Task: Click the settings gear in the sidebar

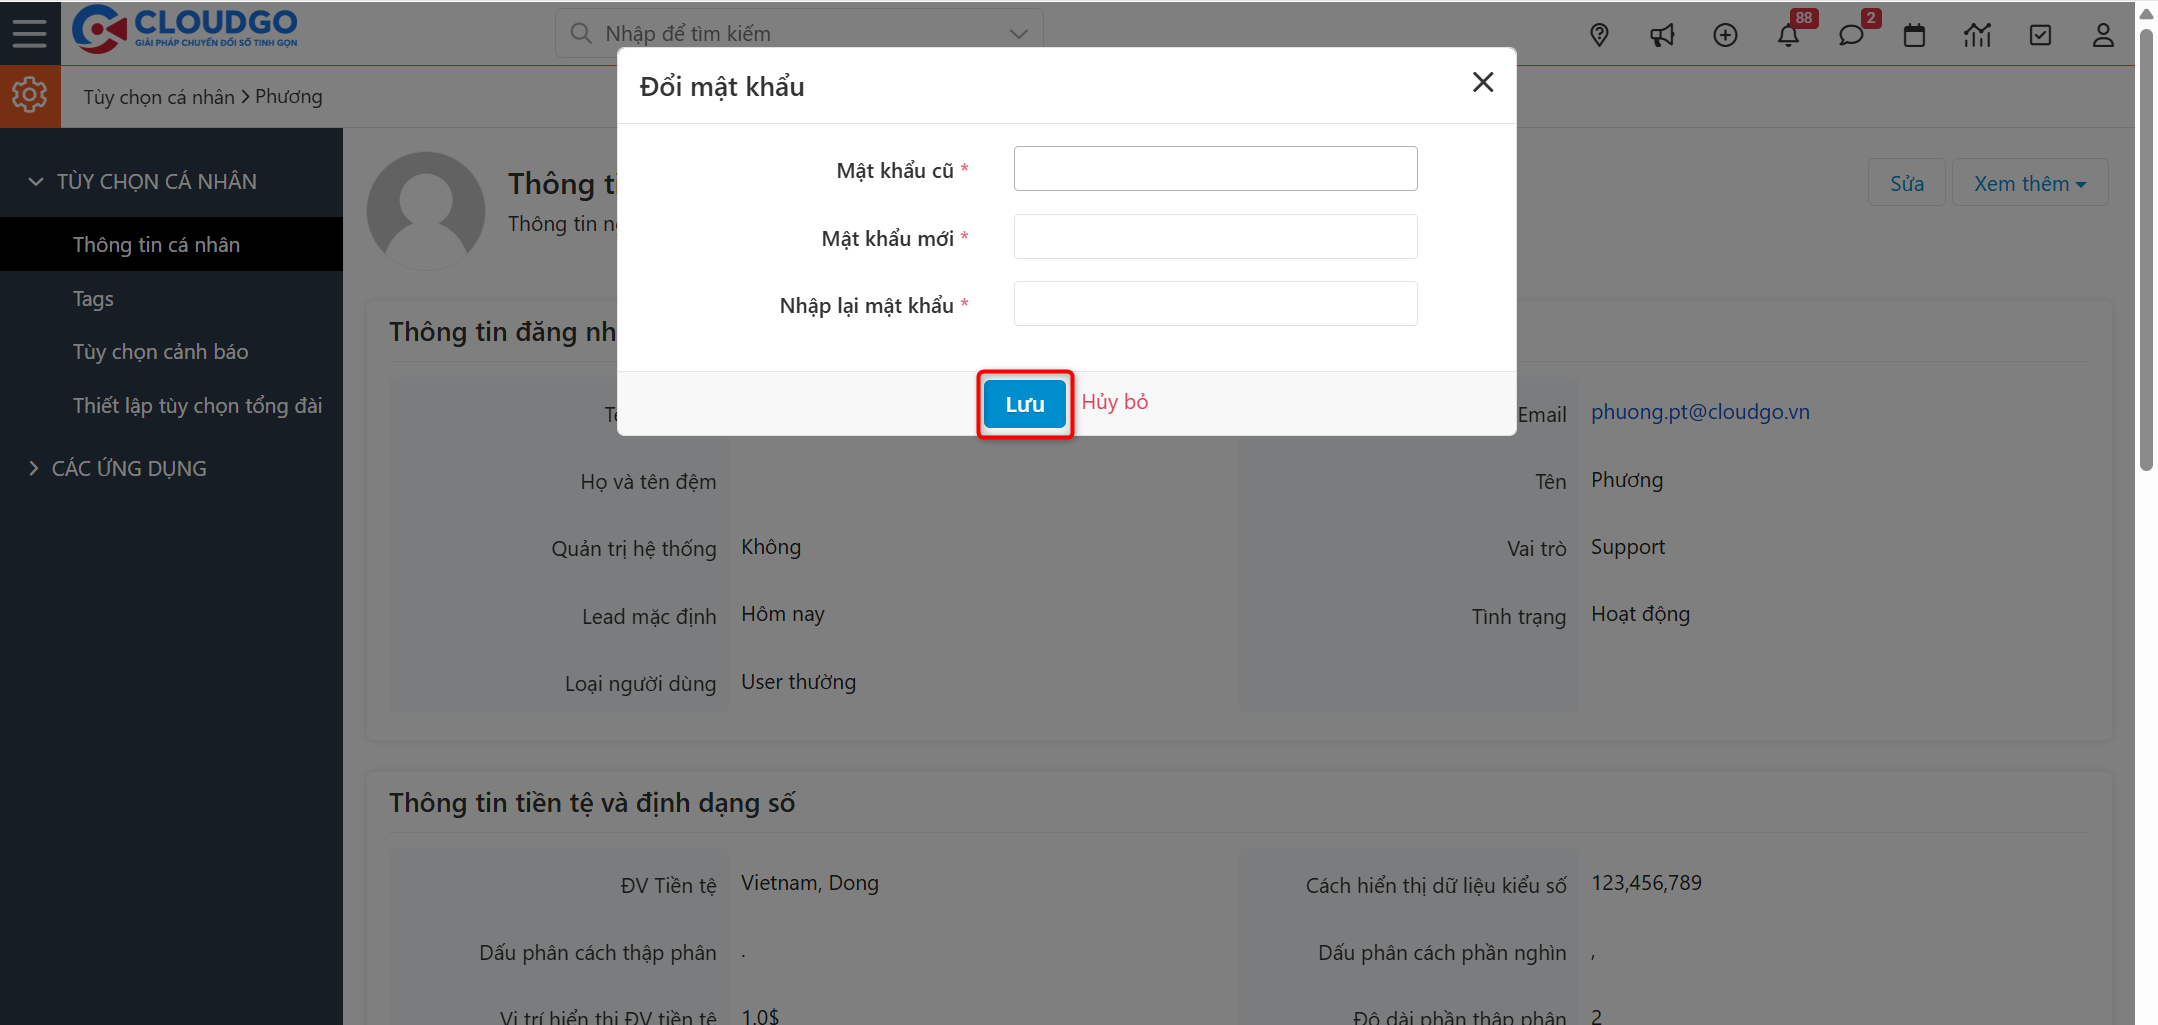Action: 29,95
